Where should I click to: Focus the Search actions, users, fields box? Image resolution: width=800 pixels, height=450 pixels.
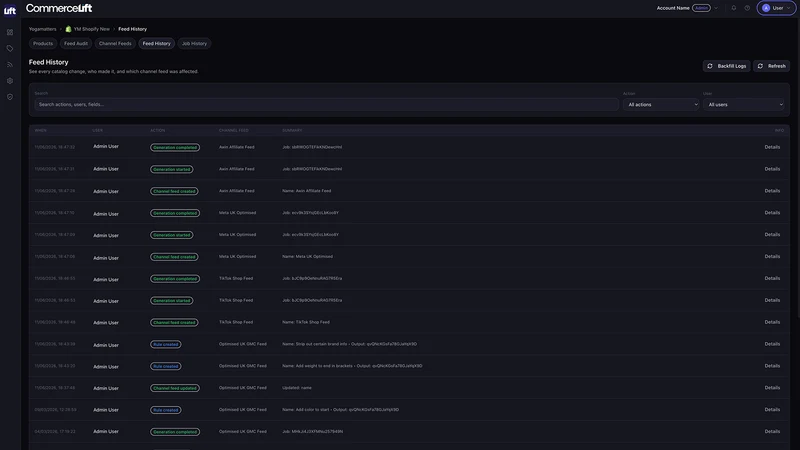coord(327,105)
